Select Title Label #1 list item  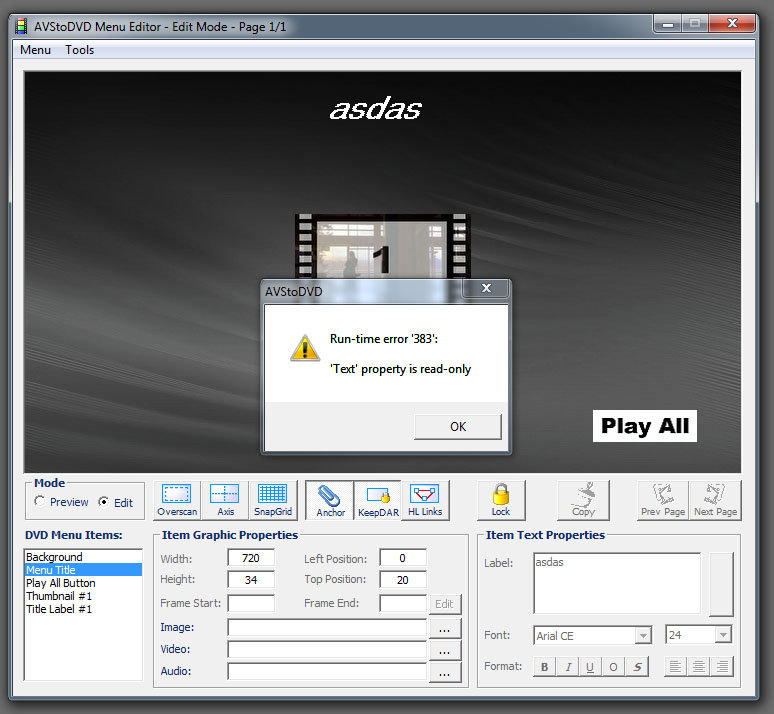pos(83,609)
